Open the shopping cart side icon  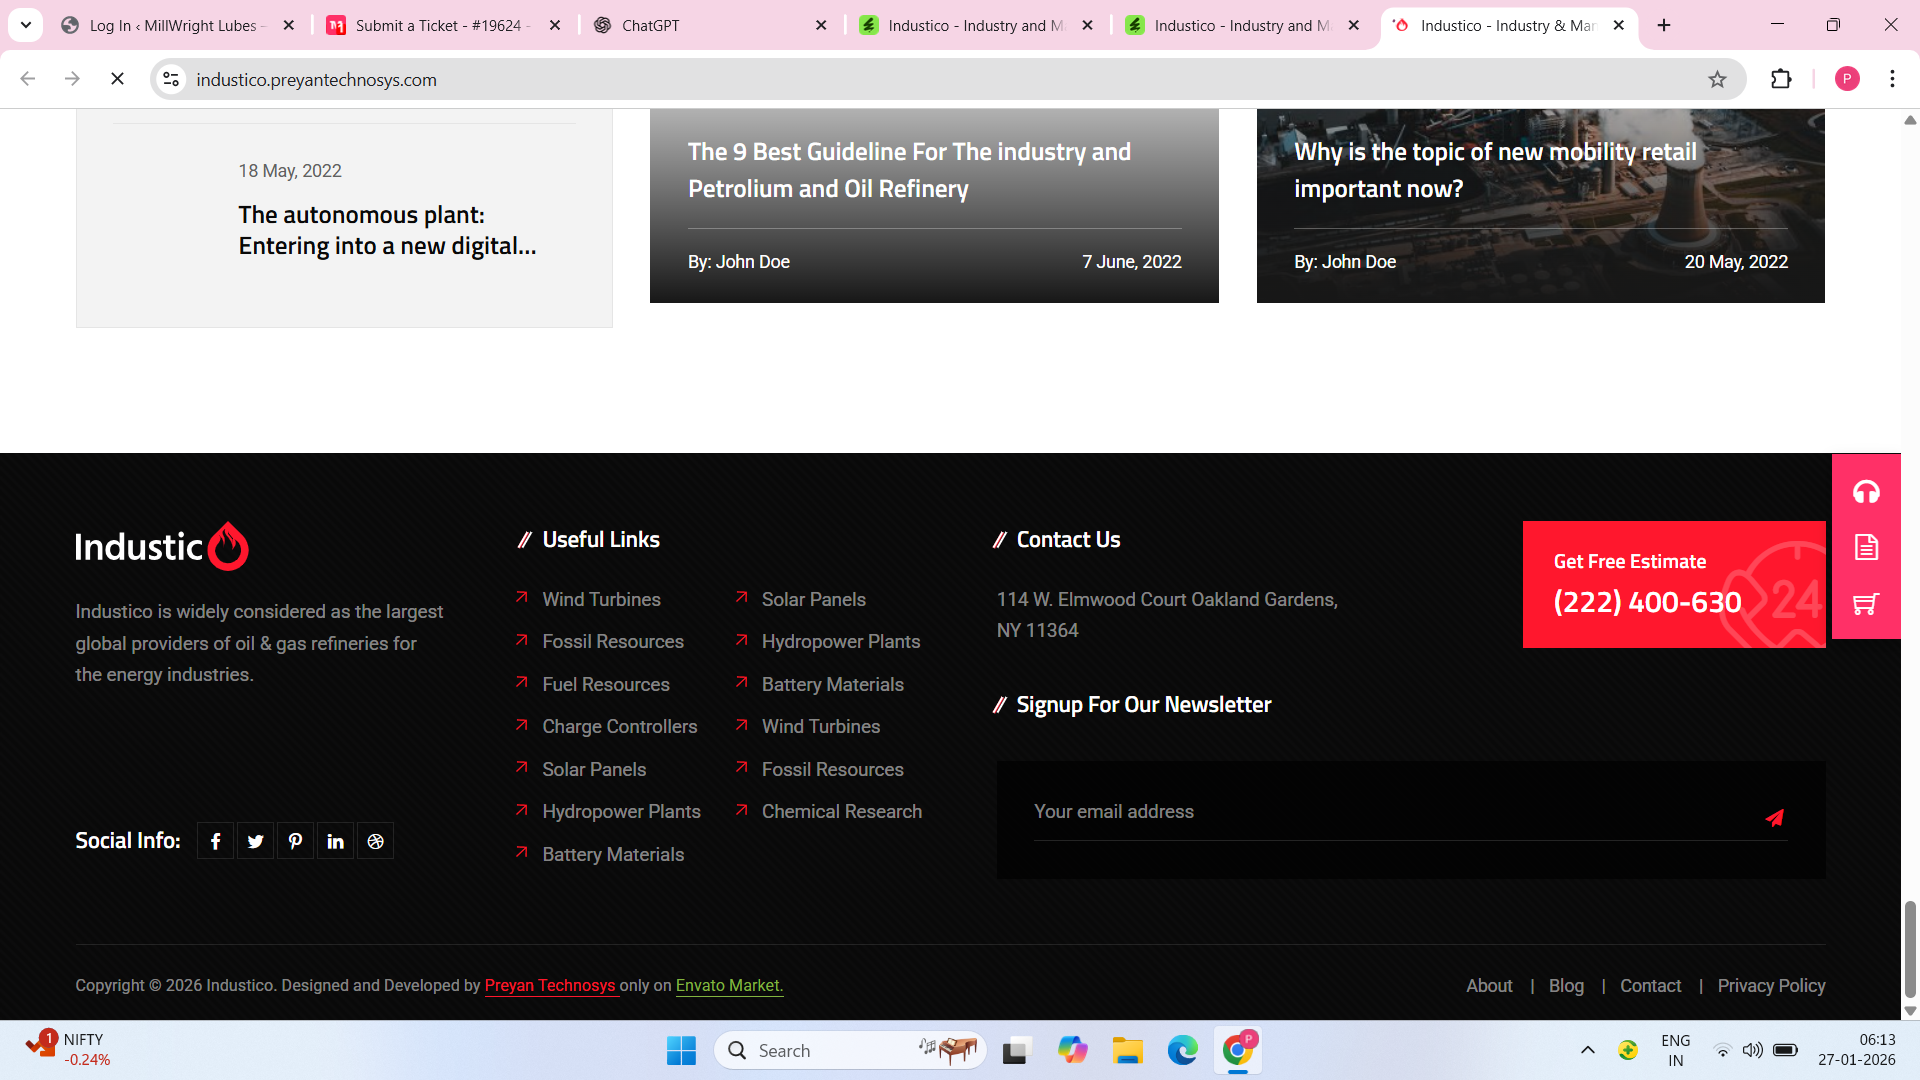pyautogui.click(x=1866, y=604)
